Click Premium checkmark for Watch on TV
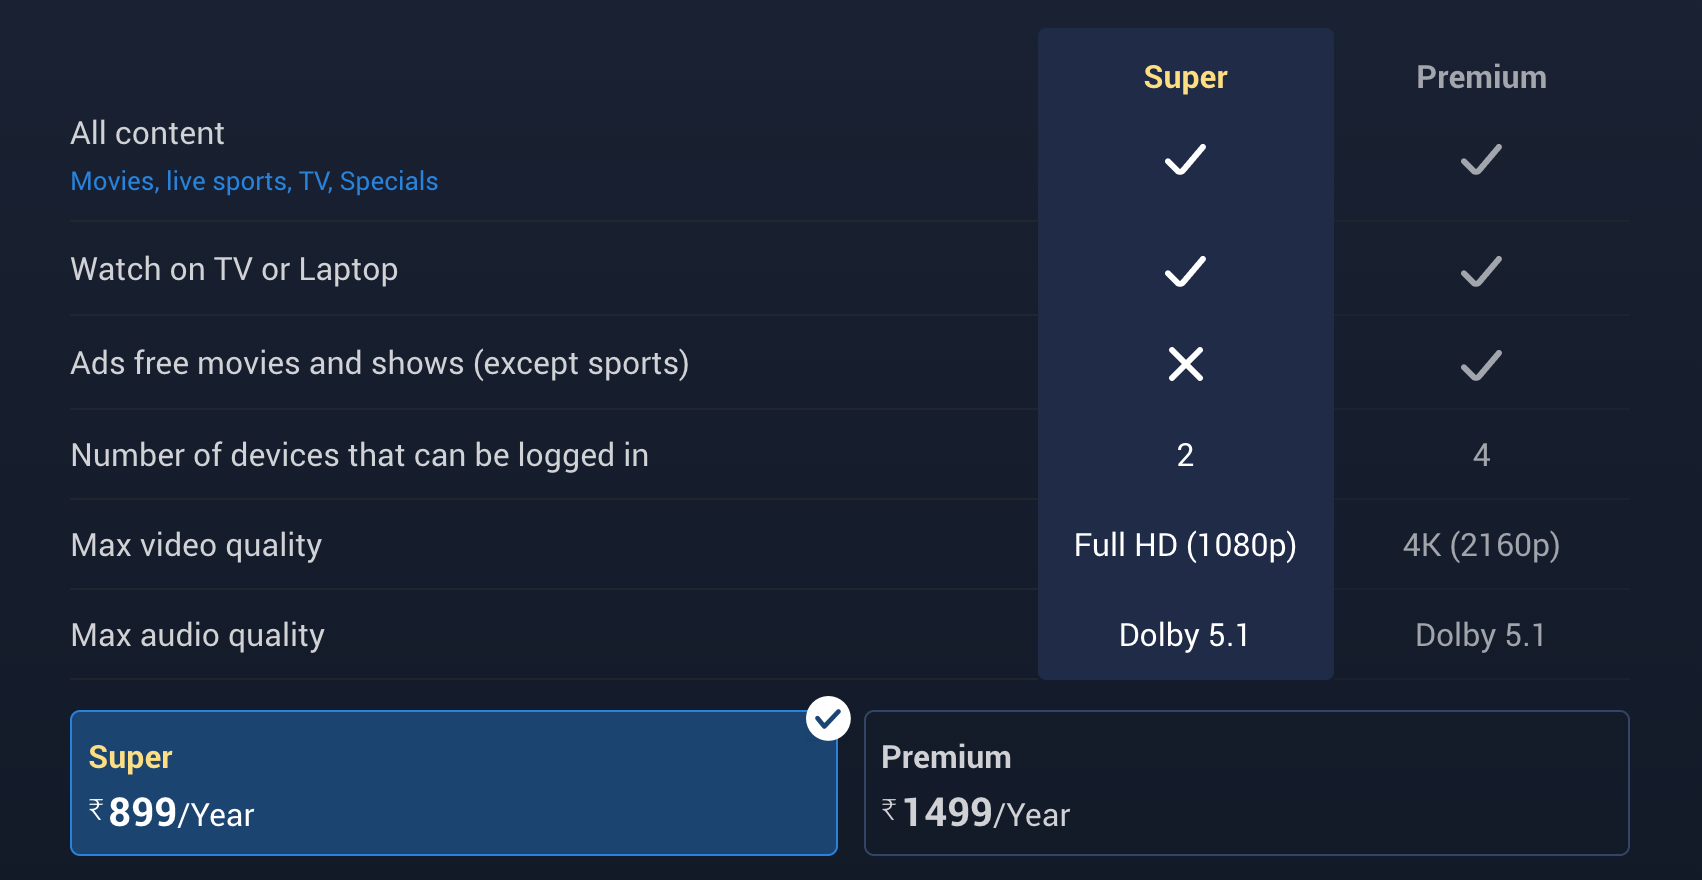Viewport: 1702px width, 880px height. coord(1481,271)
